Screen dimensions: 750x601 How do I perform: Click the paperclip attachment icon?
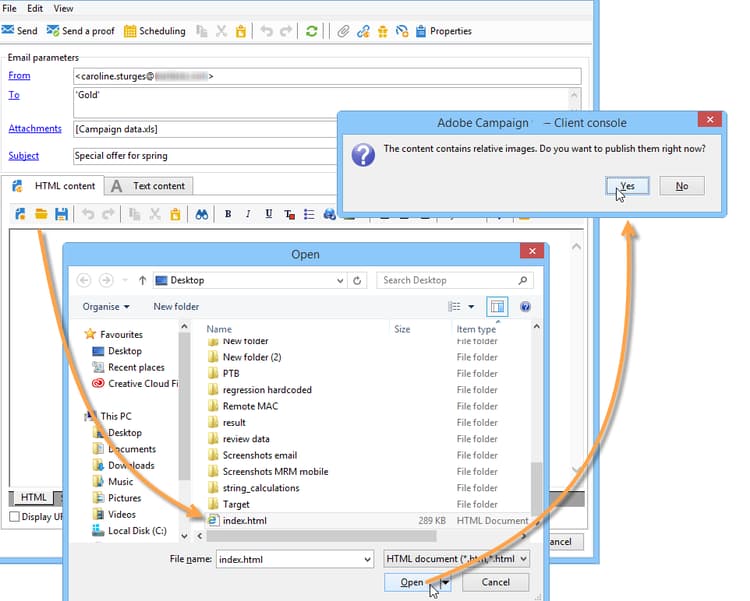(x=343, y=31)
